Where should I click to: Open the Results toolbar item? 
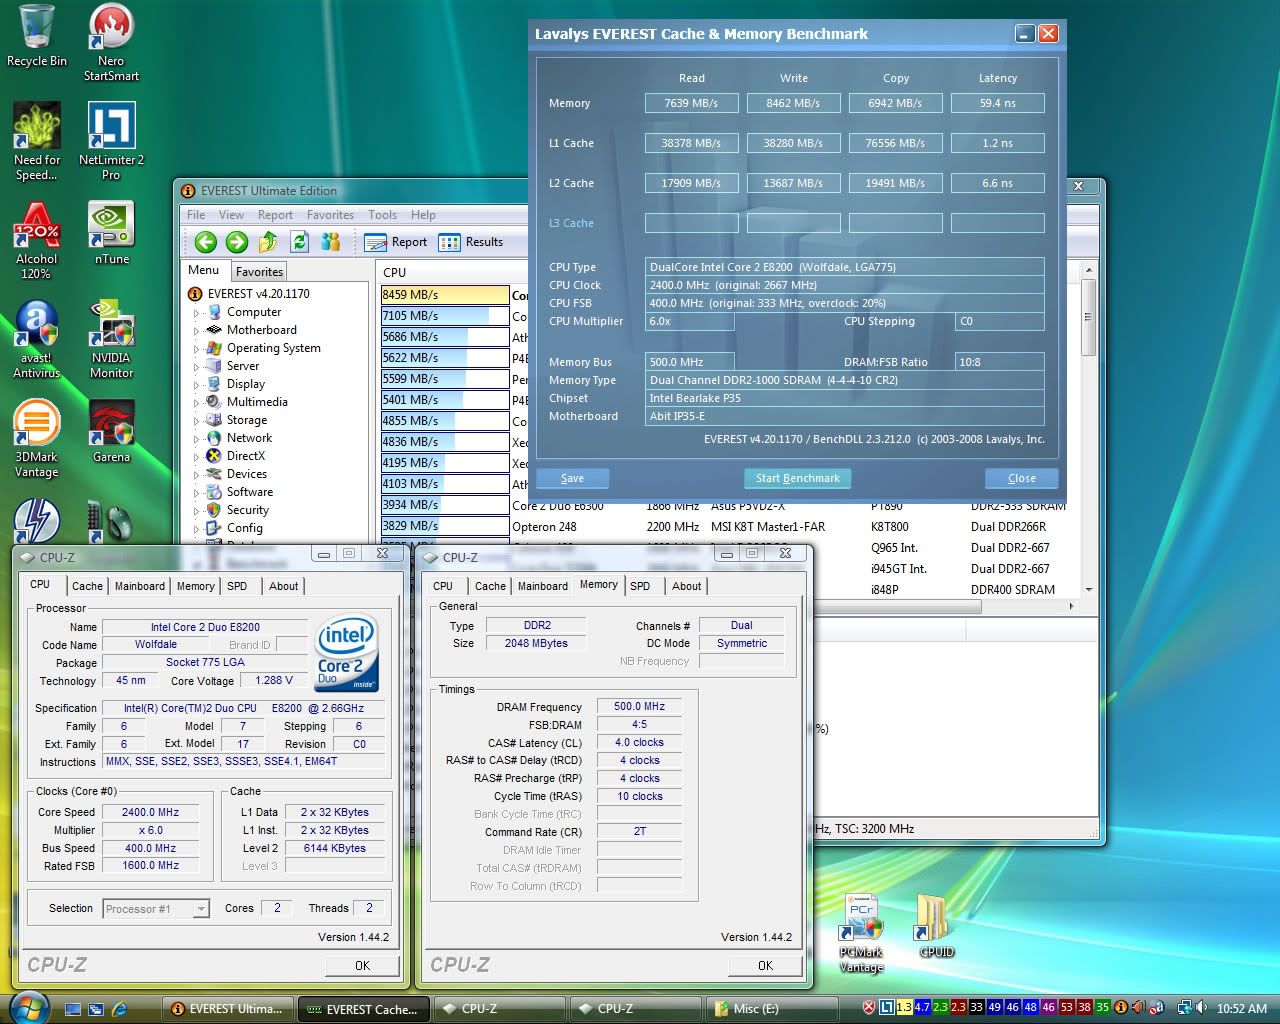tap(471, 242)
